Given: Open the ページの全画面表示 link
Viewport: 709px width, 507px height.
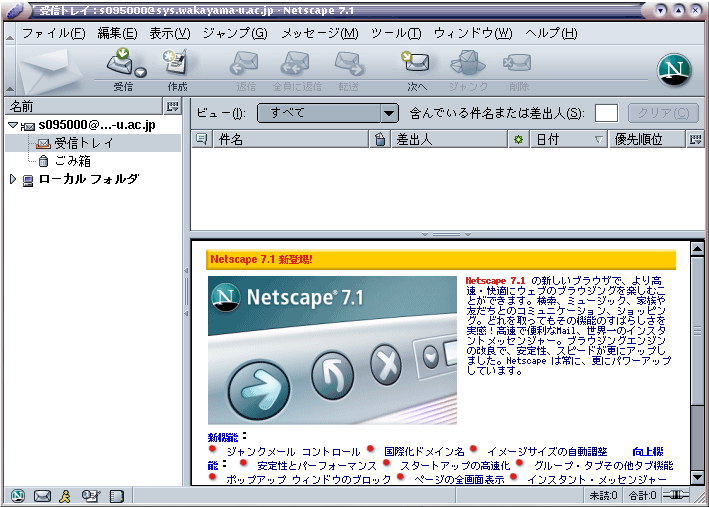Looking at the screenshot, I should [x=459, y=479].
